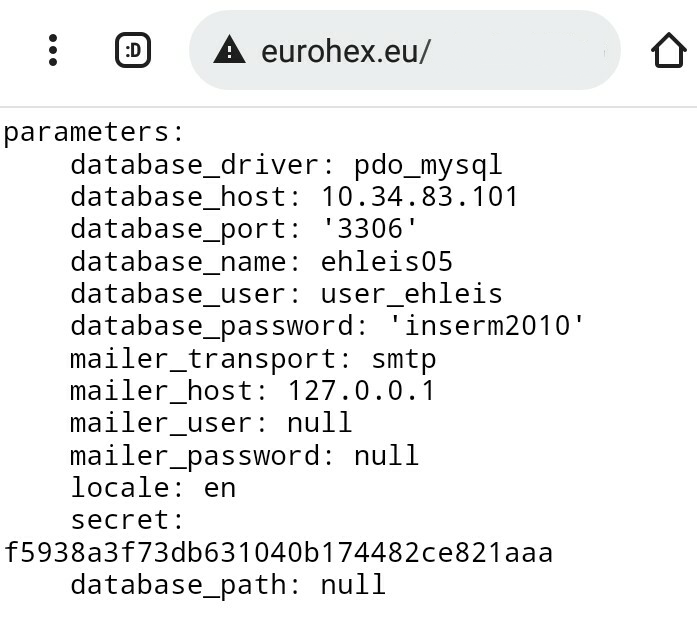Click the 'secret:' label

pos(127,520)
